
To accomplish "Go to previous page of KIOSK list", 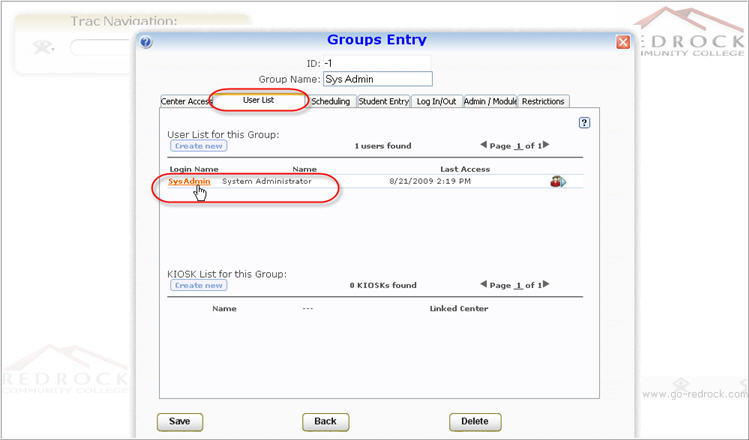I will tap(483, 285).
